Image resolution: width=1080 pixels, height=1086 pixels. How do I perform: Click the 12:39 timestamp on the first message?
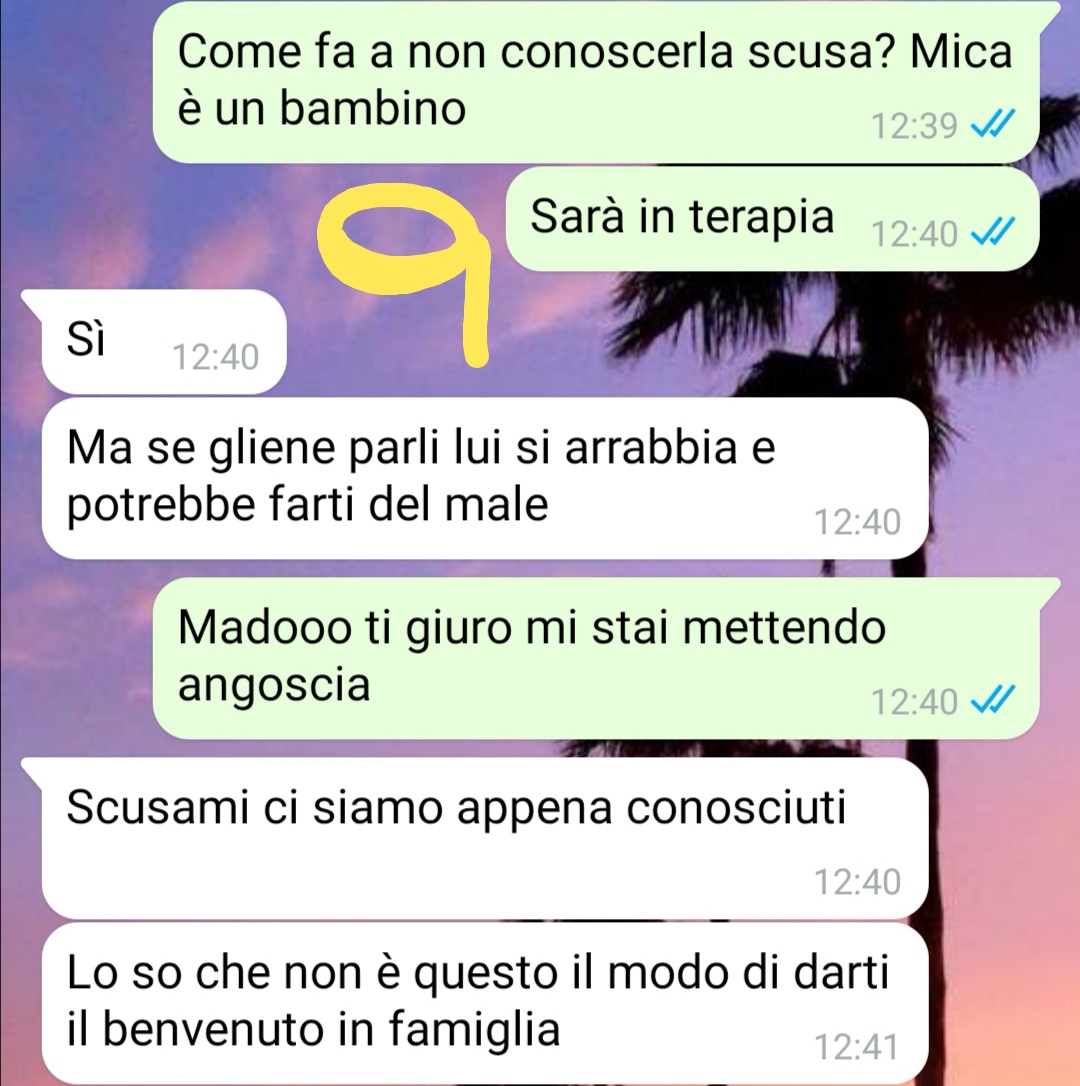tap(914, 126)
